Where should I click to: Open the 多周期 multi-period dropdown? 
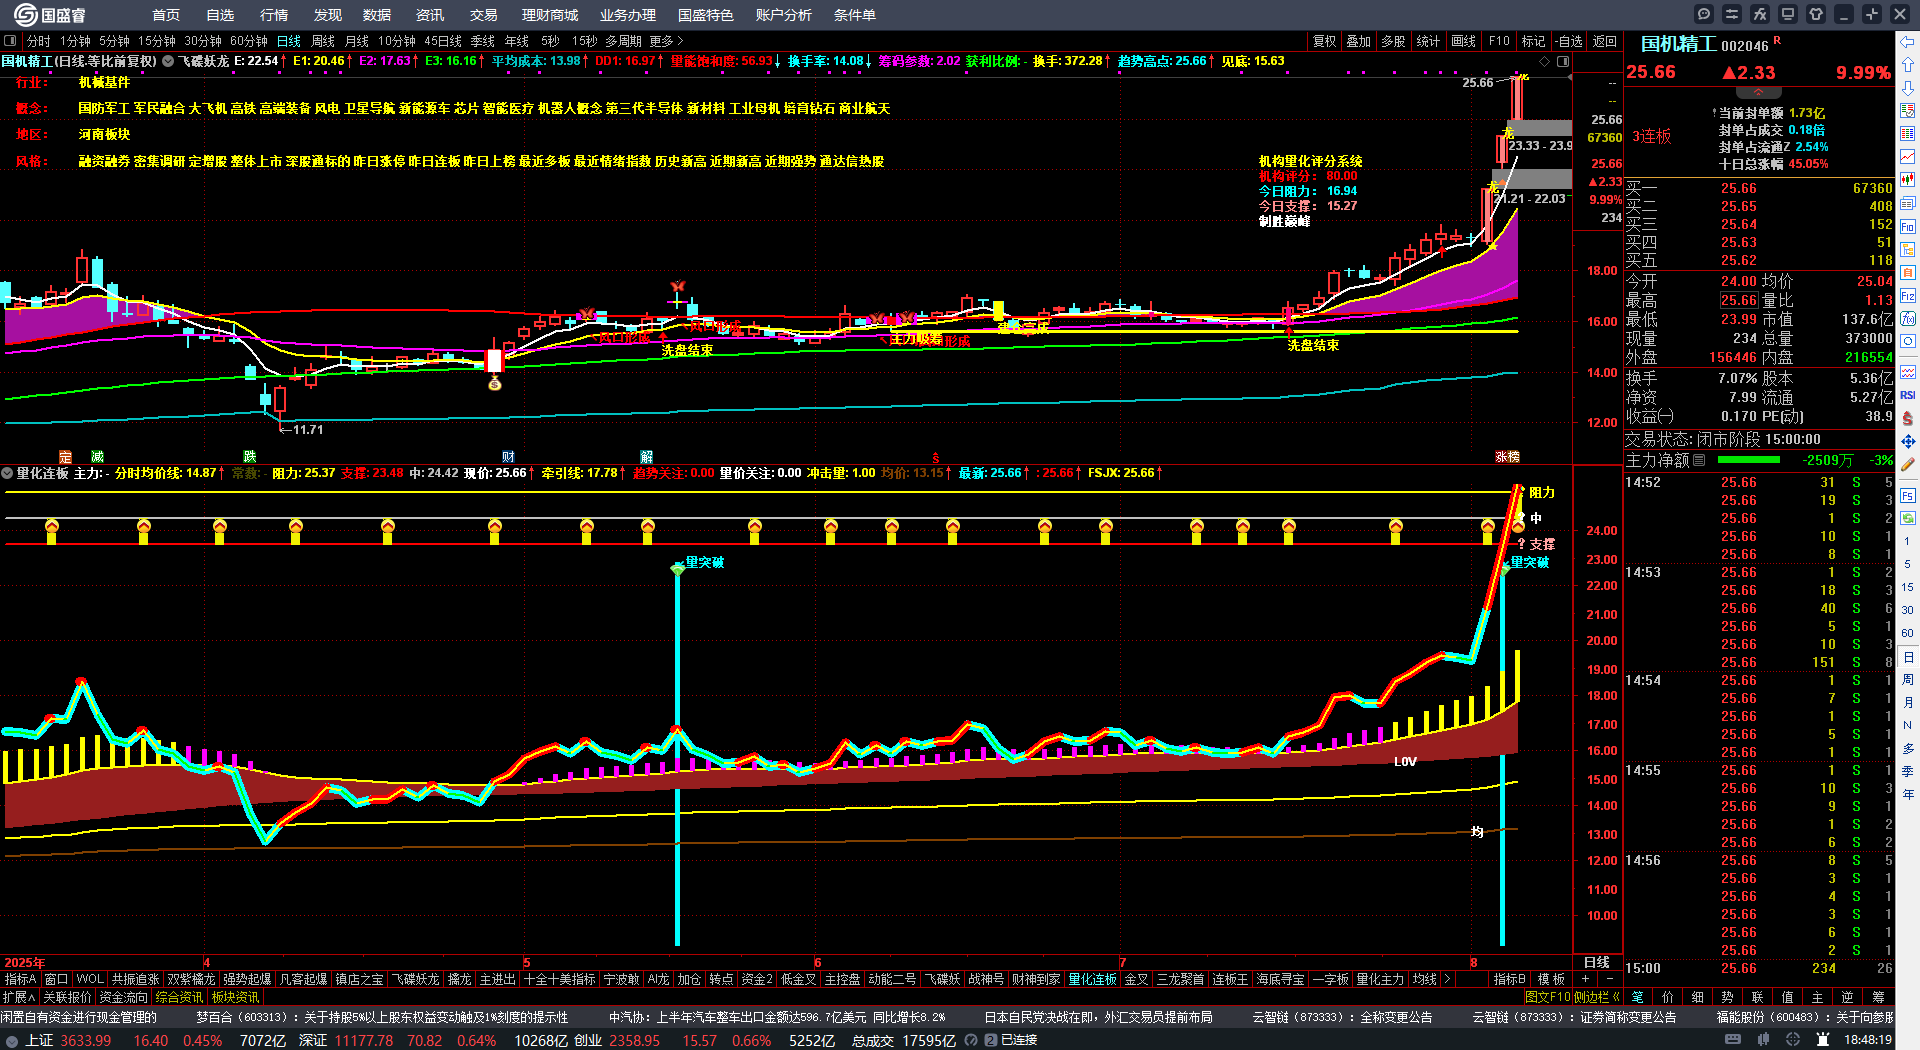623,41
